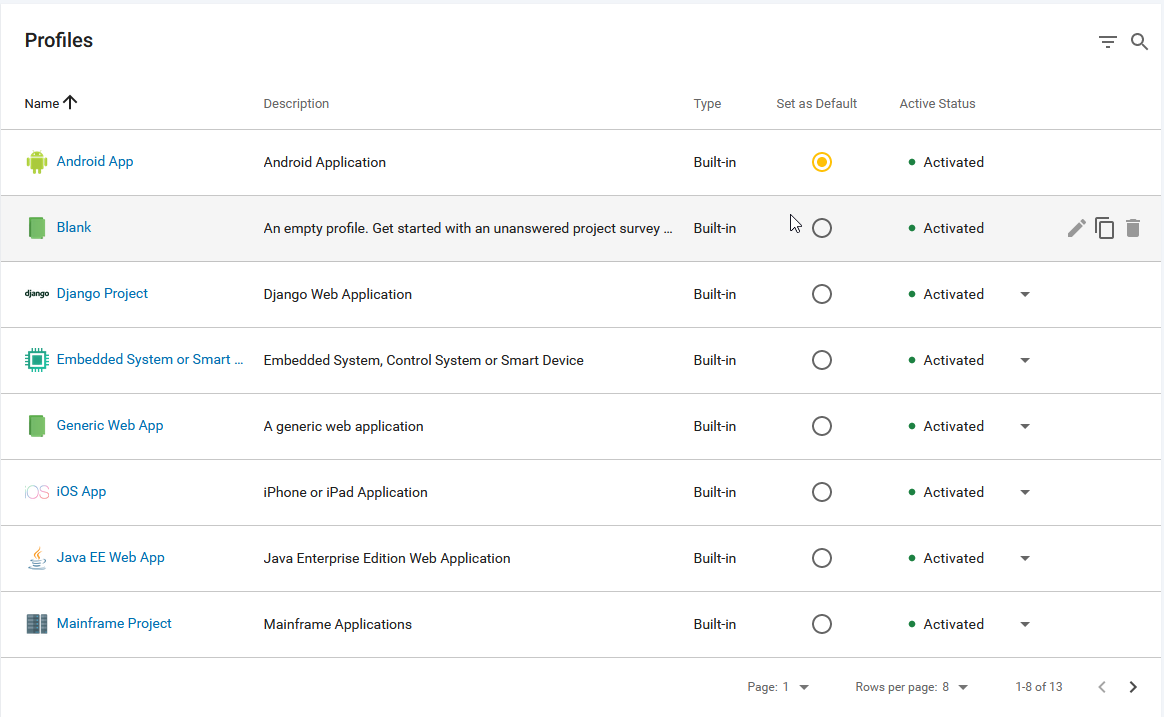Click the Active Status column header
Screen dimensions: 1164x717
[x=937, y=103]
